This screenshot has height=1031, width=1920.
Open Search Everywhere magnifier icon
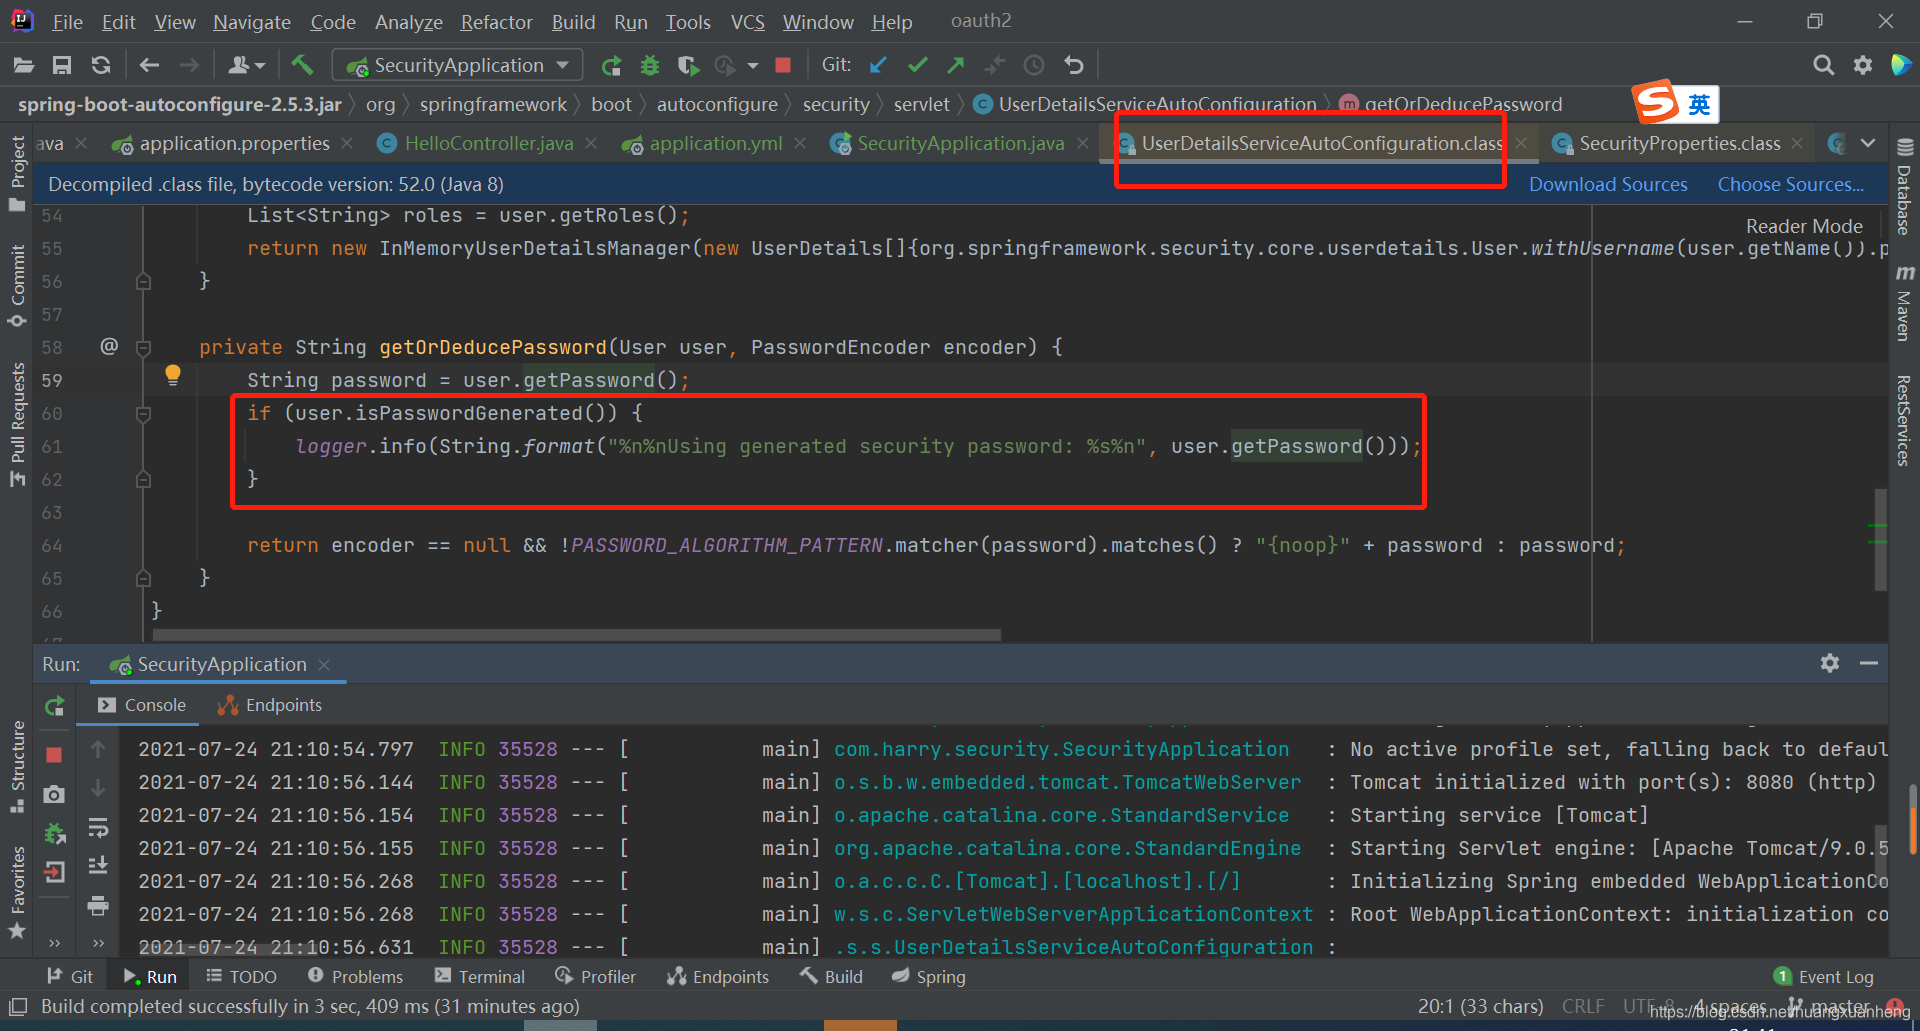click(1823, 65)
